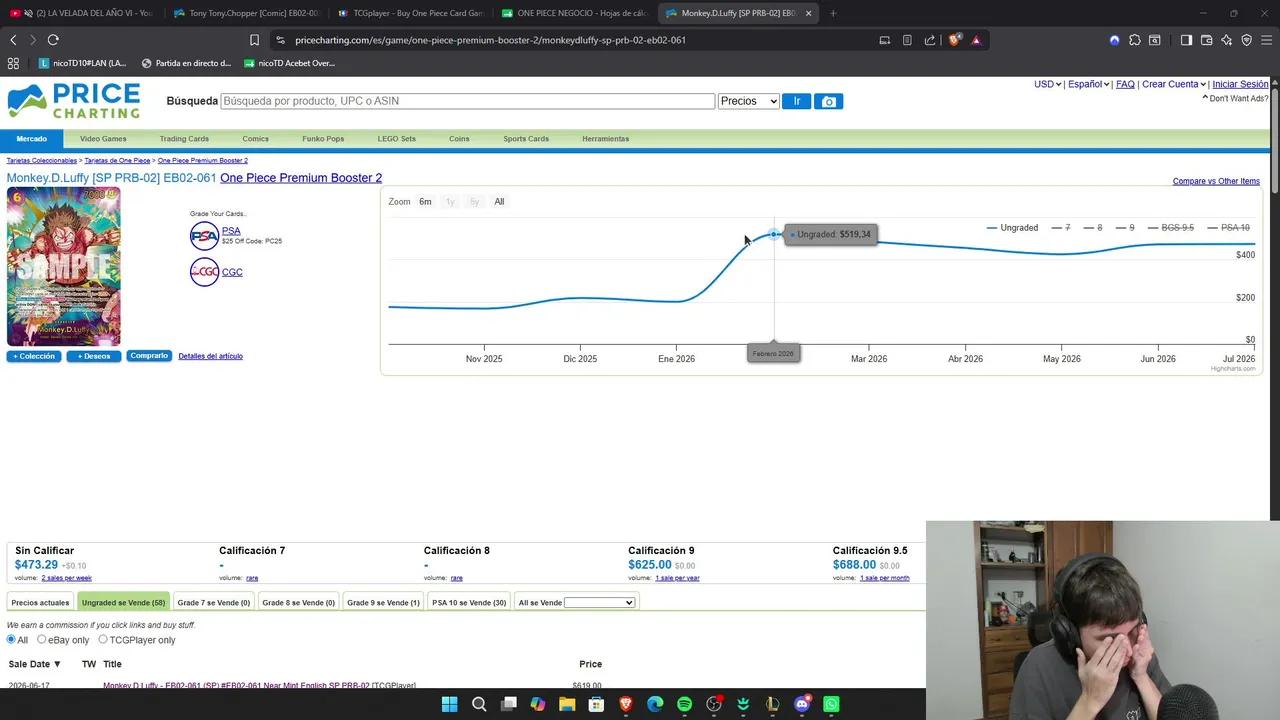Open Windows Start menu
1280x720 pixels.
point(449,704)
